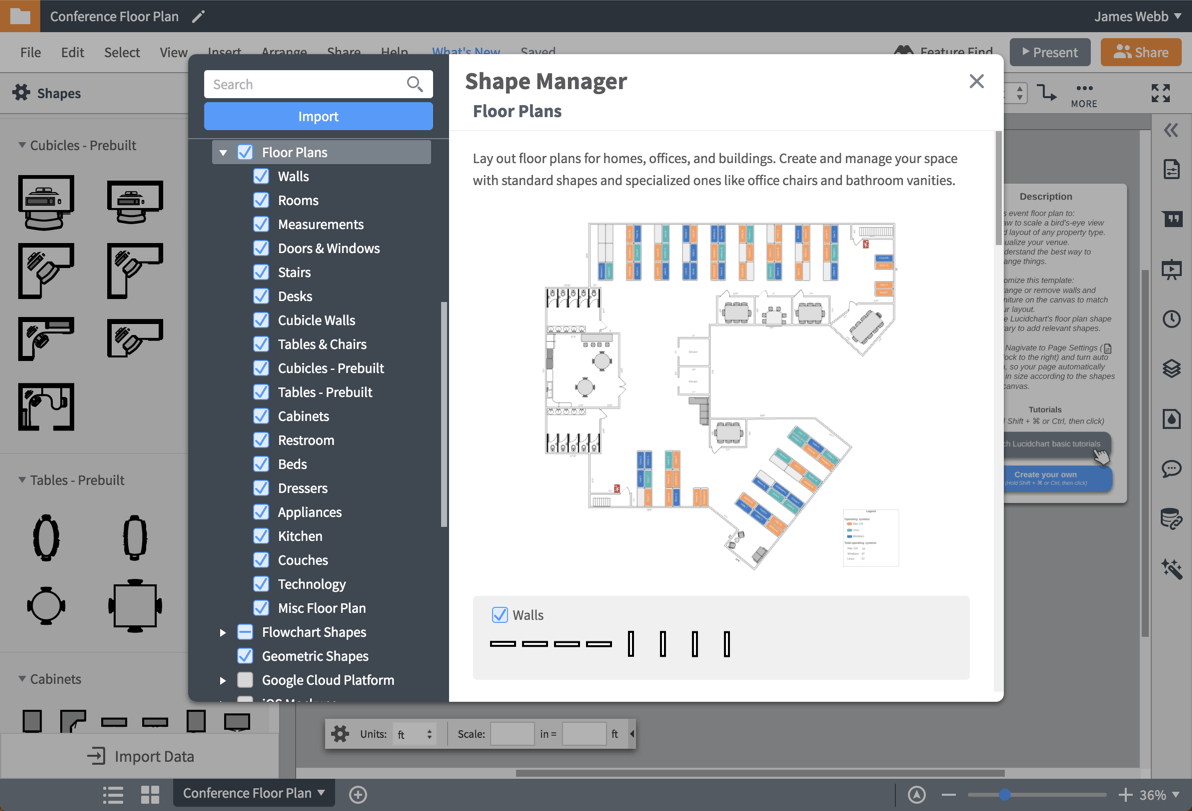Open the Layers panel icon
This screenshot has width=1192, height=811.
1171,369
